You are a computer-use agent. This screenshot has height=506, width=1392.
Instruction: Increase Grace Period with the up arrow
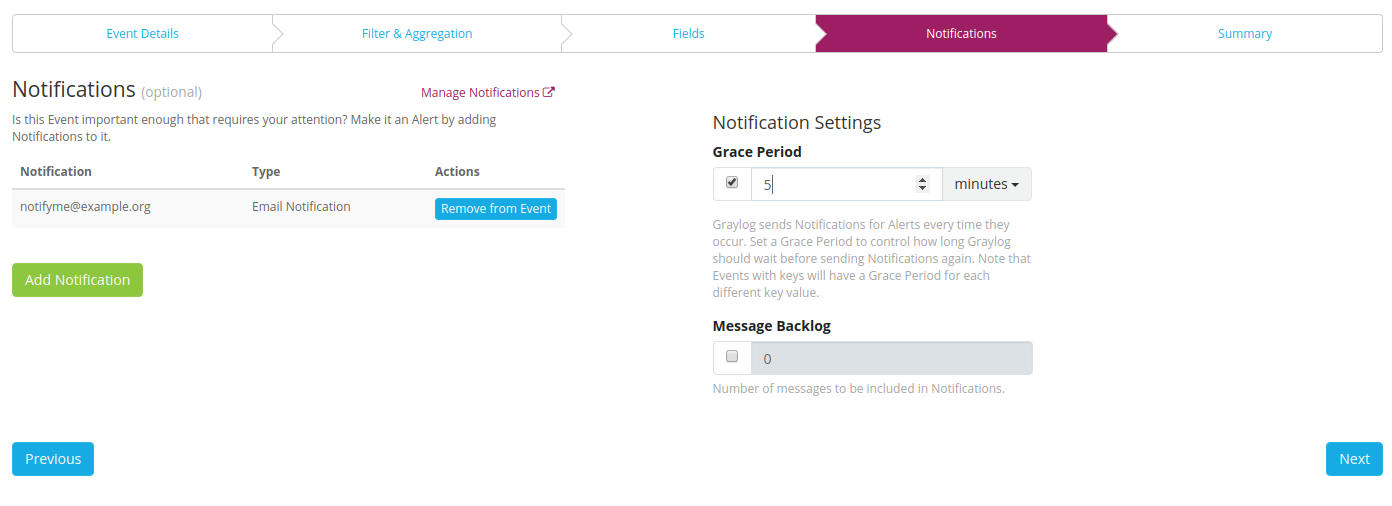[922, 180]
